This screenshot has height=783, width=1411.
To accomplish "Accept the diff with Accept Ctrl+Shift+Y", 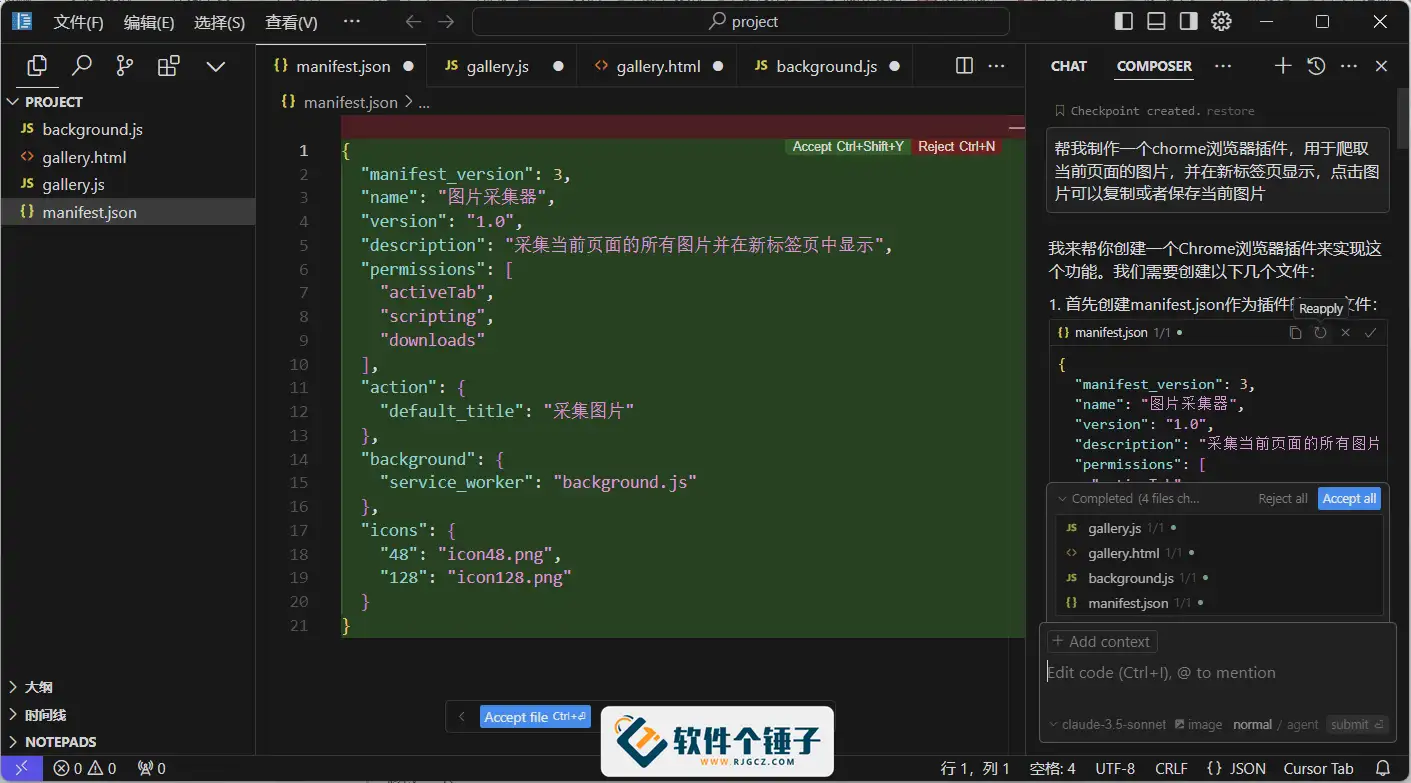I will [x=848, y=147].
